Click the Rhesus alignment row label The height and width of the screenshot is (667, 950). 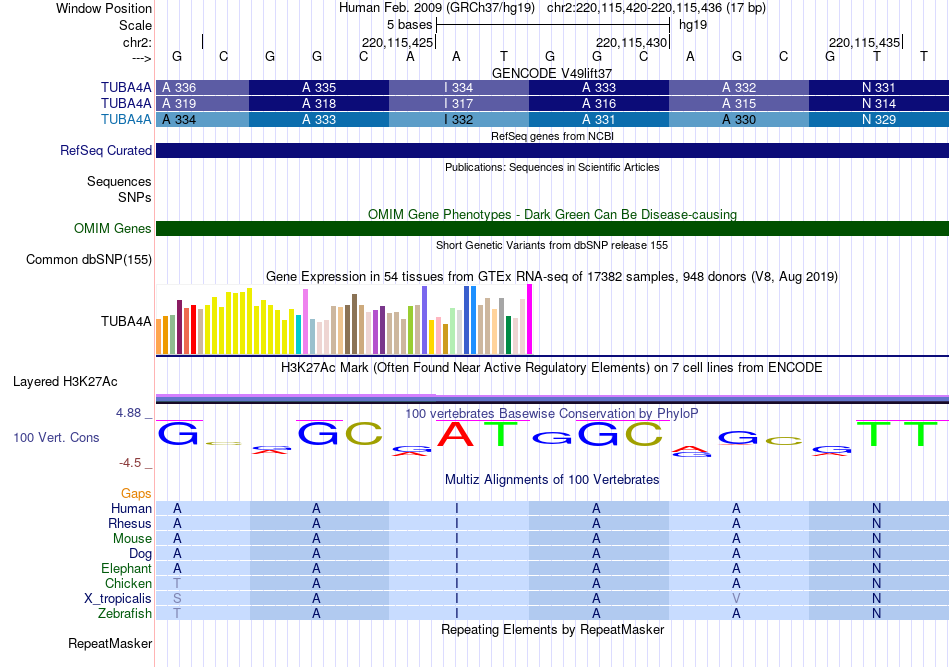coord(130,523)
